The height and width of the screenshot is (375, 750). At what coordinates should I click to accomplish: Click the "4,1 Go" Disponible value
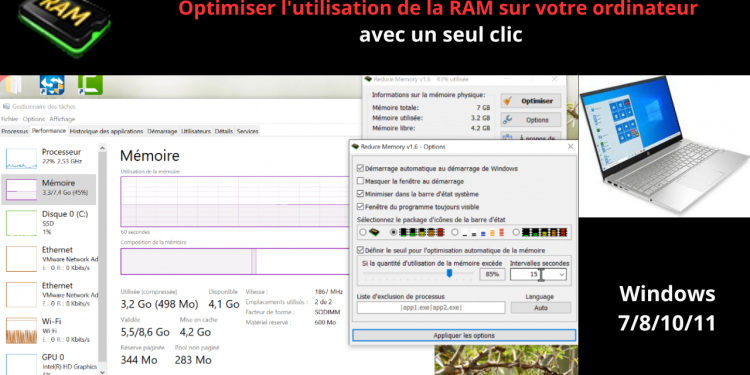coord(224,304)
